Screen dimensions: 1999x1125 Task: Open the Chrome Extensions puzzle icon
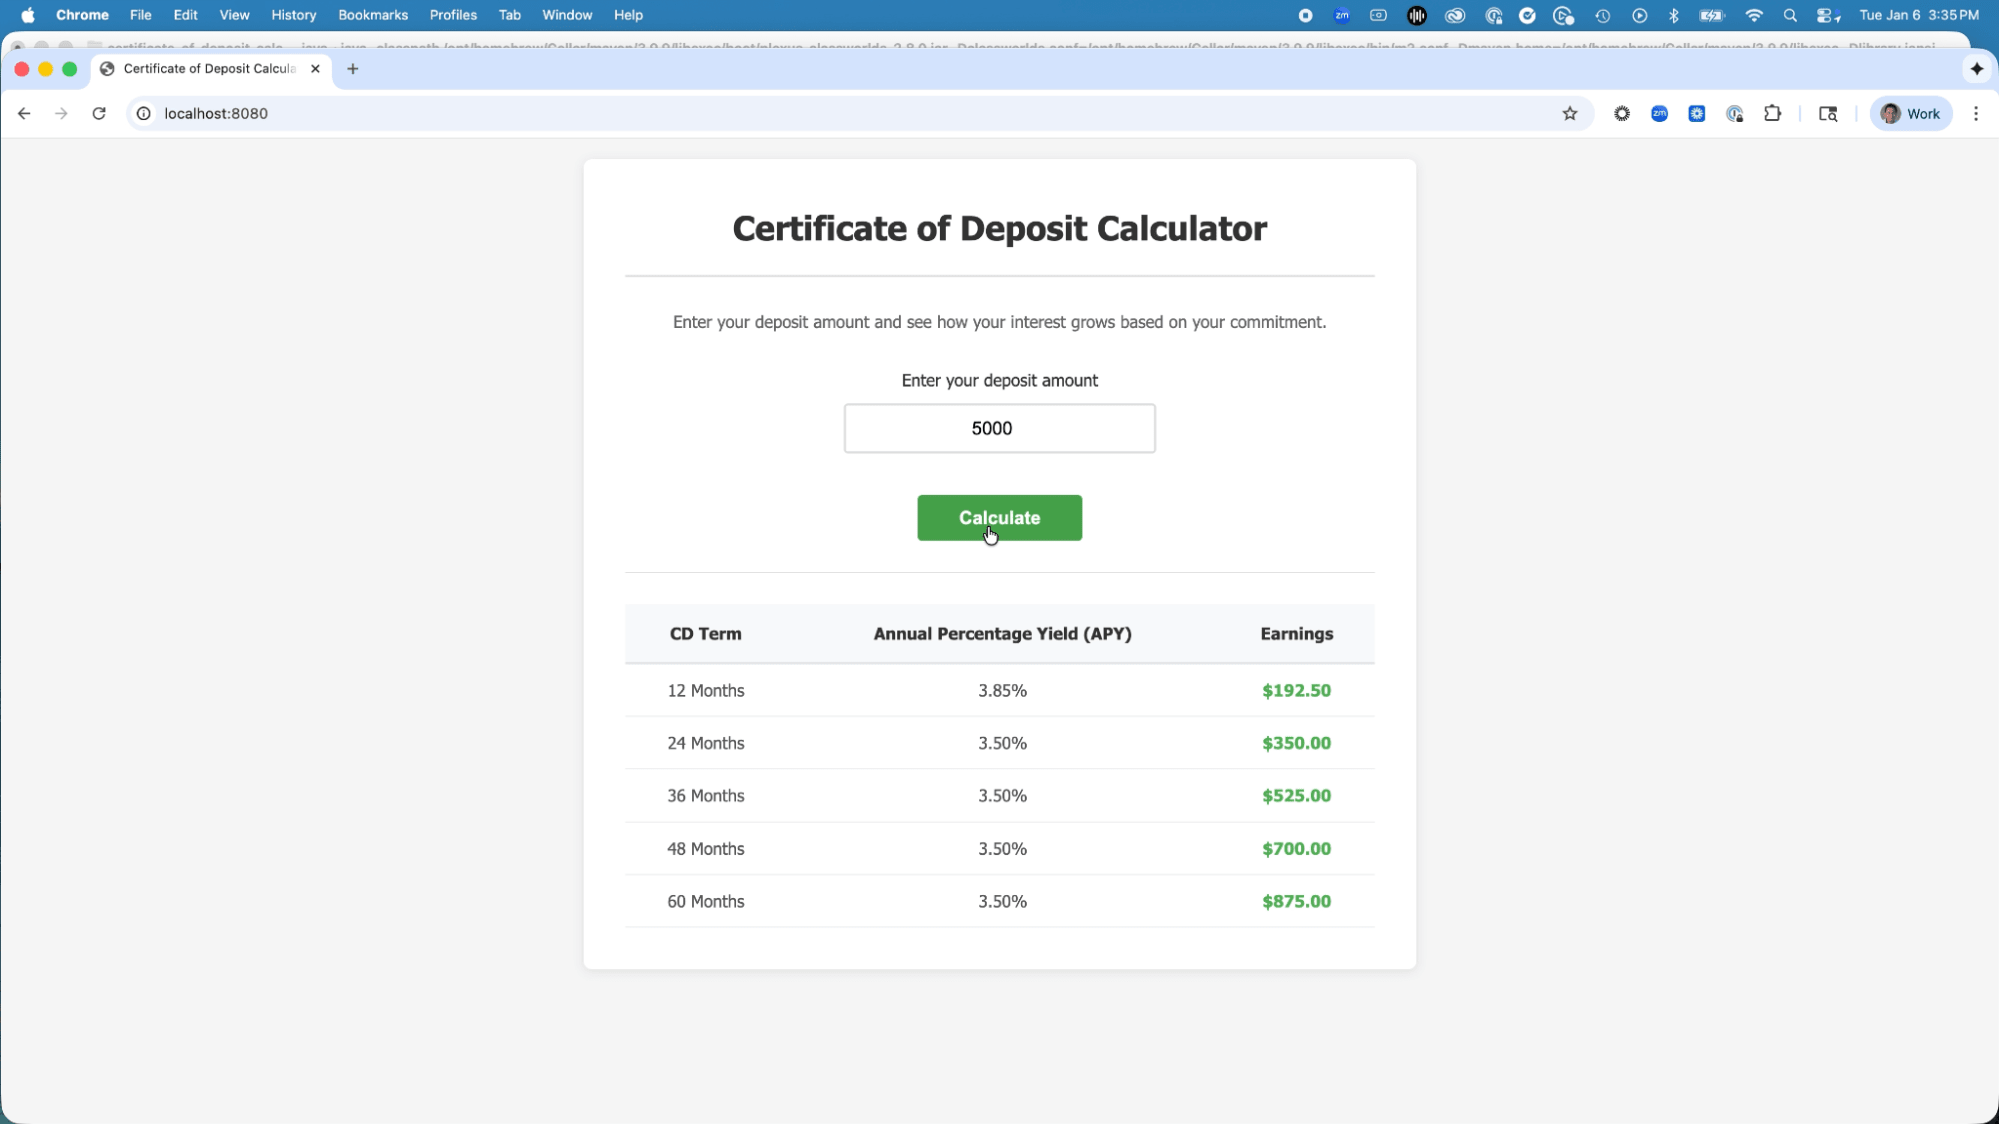pos(1773,113)
